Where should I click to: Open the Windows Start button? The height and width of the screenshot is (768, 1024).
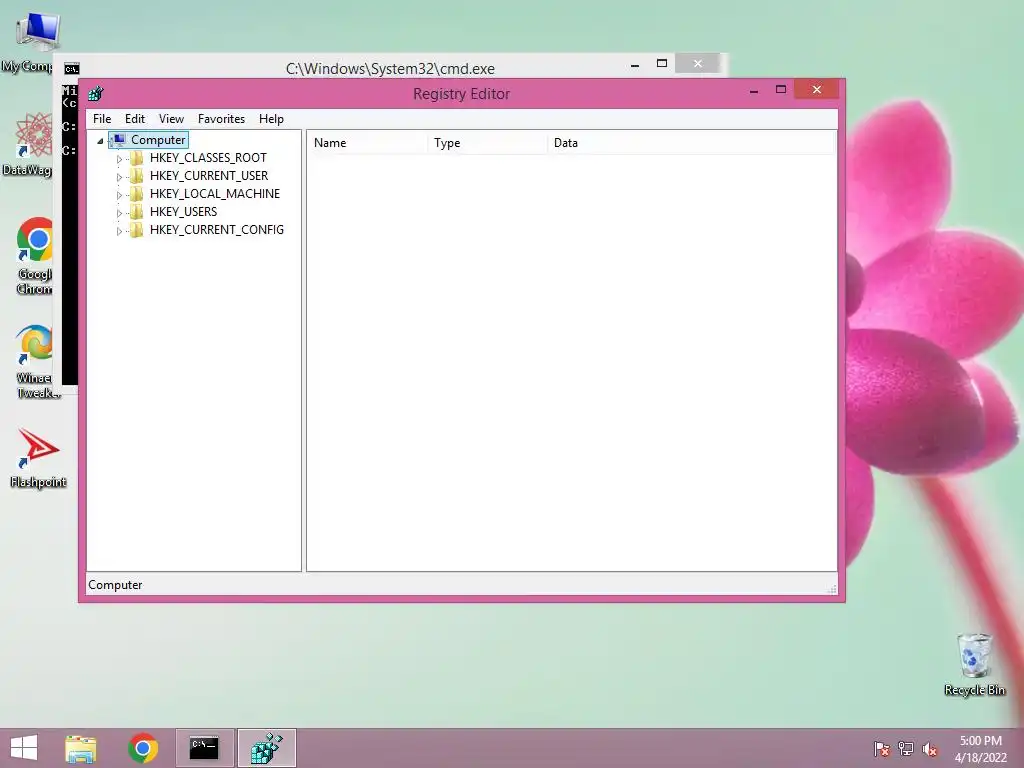point(24,748)
